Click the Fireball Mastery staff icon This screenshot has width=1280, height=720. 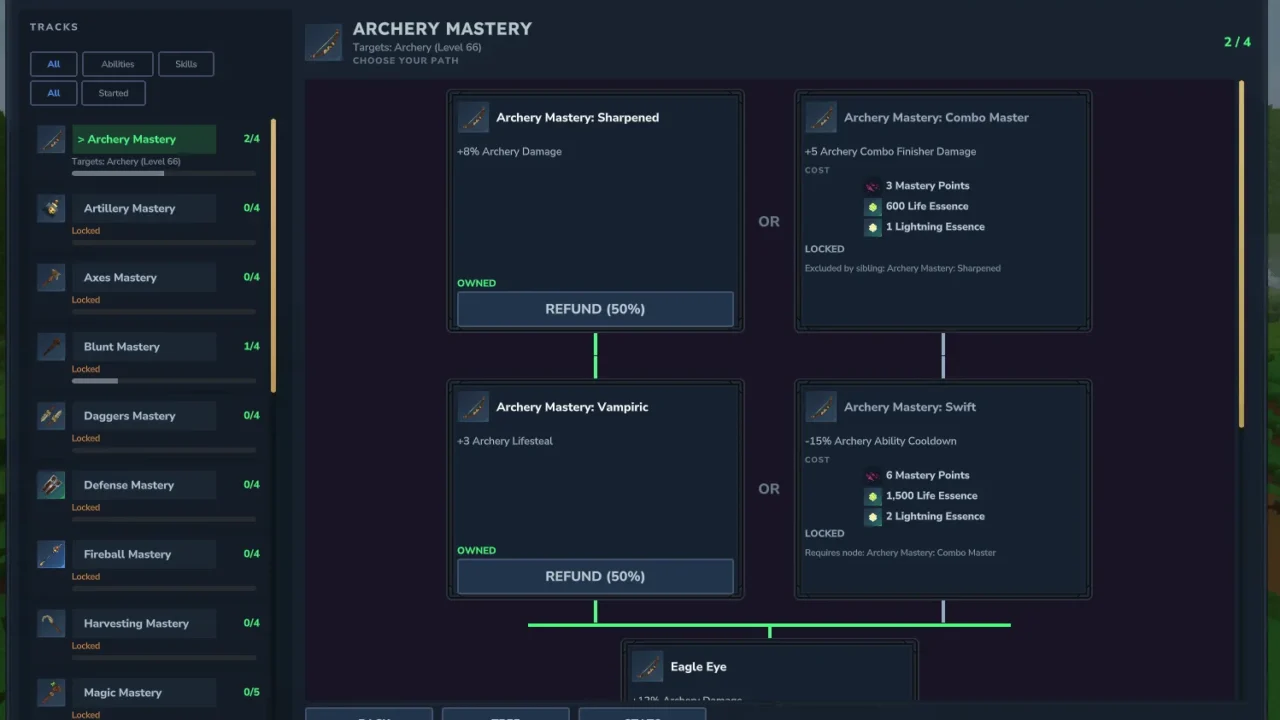(x=51, y=553)
